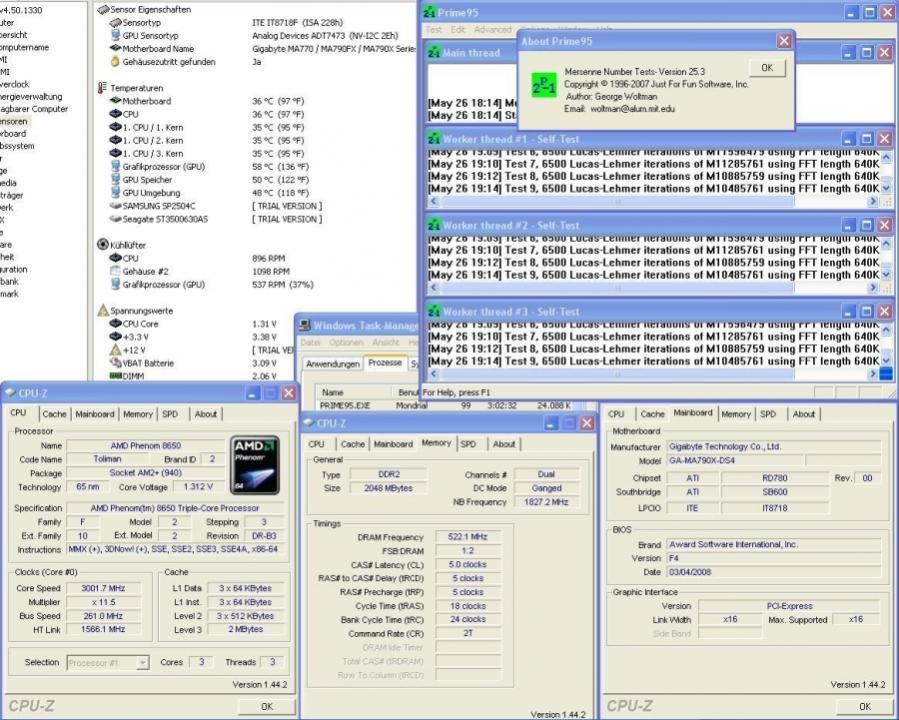This screenshot has height=720, width=899.
Task: Click the +12 V warning icon
Action: [x=115, y=350]
